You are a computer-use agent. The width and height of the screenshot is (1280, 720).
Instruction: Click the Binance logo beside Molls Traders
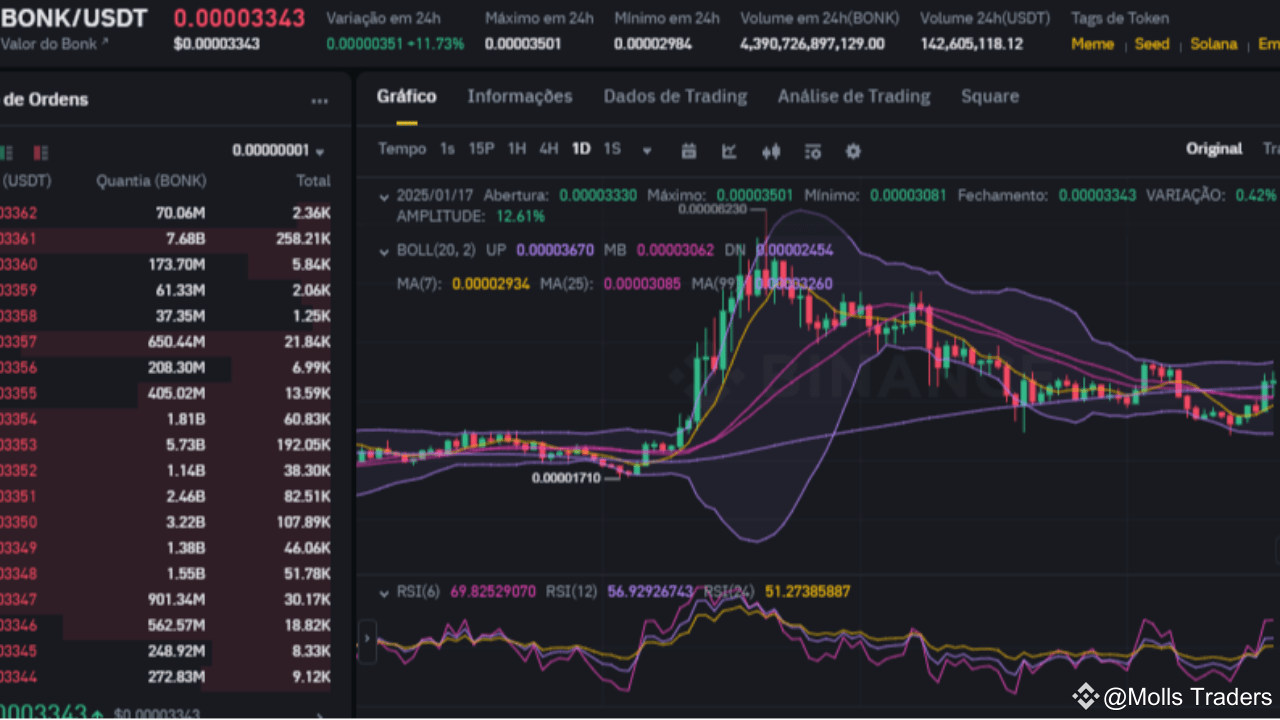pos(1085,696)
